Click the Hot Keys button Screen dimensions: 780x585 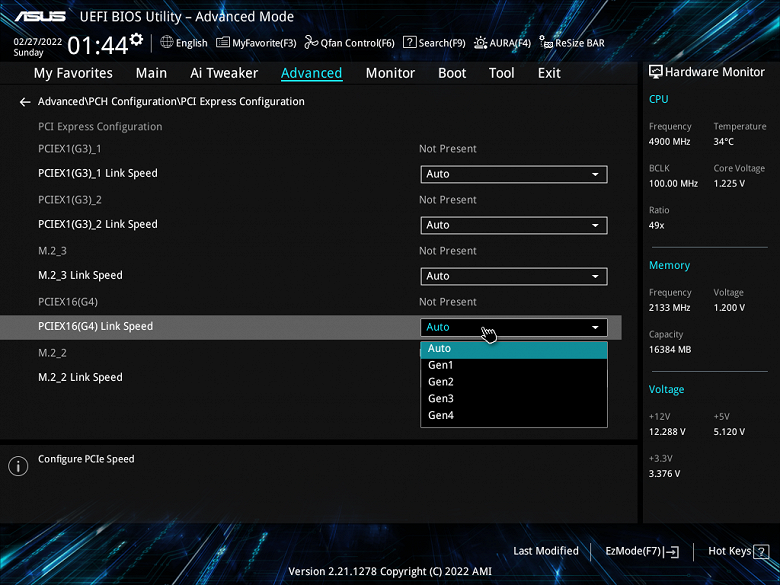point(738,551)
